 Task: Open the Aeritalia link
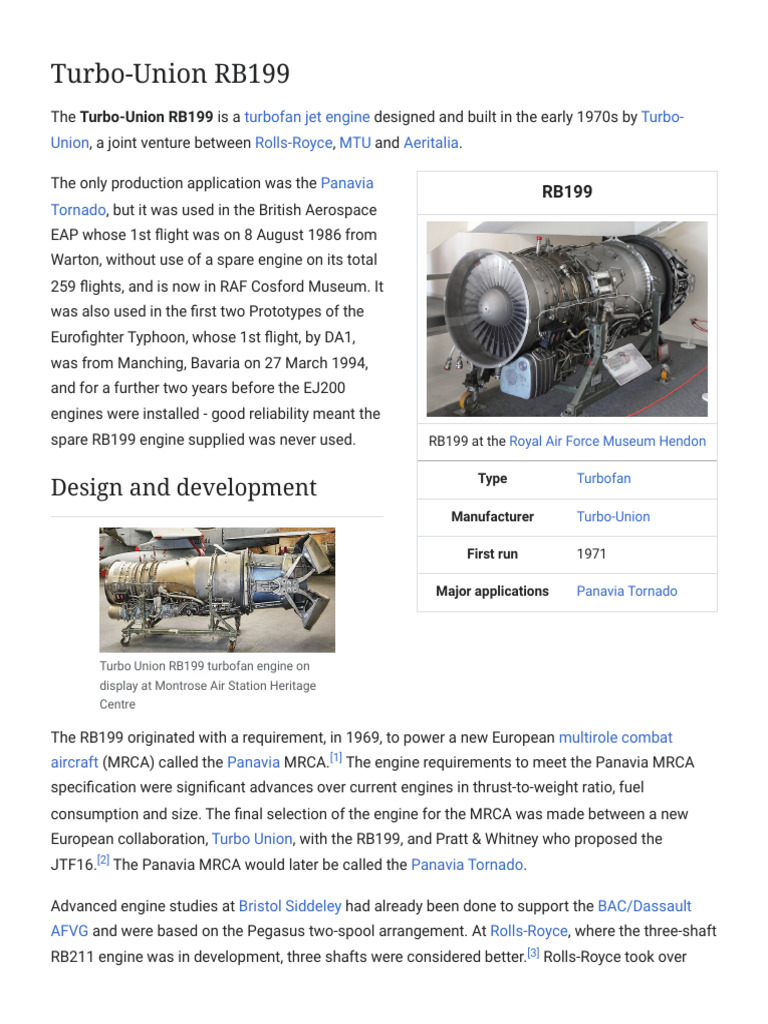[x=431, y=143]
